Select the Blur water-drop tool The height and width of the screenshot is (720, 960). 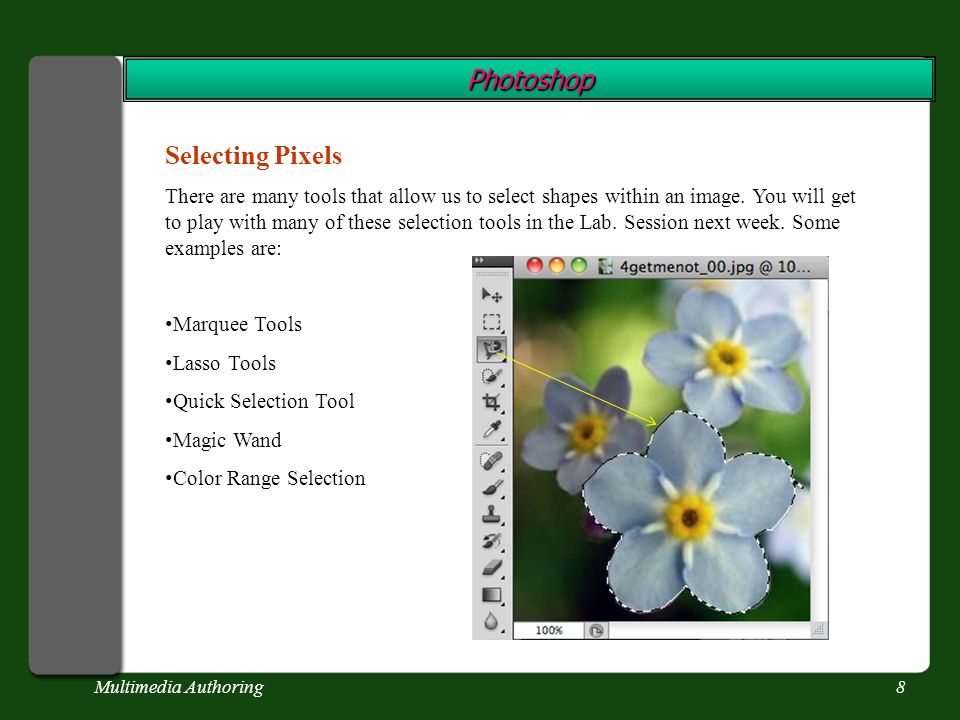[492, 621]
